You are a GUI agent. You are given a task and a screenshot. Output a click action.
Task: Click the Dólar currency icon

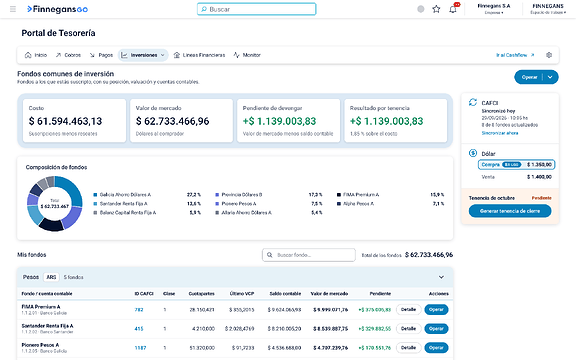[x=473, y=153]
